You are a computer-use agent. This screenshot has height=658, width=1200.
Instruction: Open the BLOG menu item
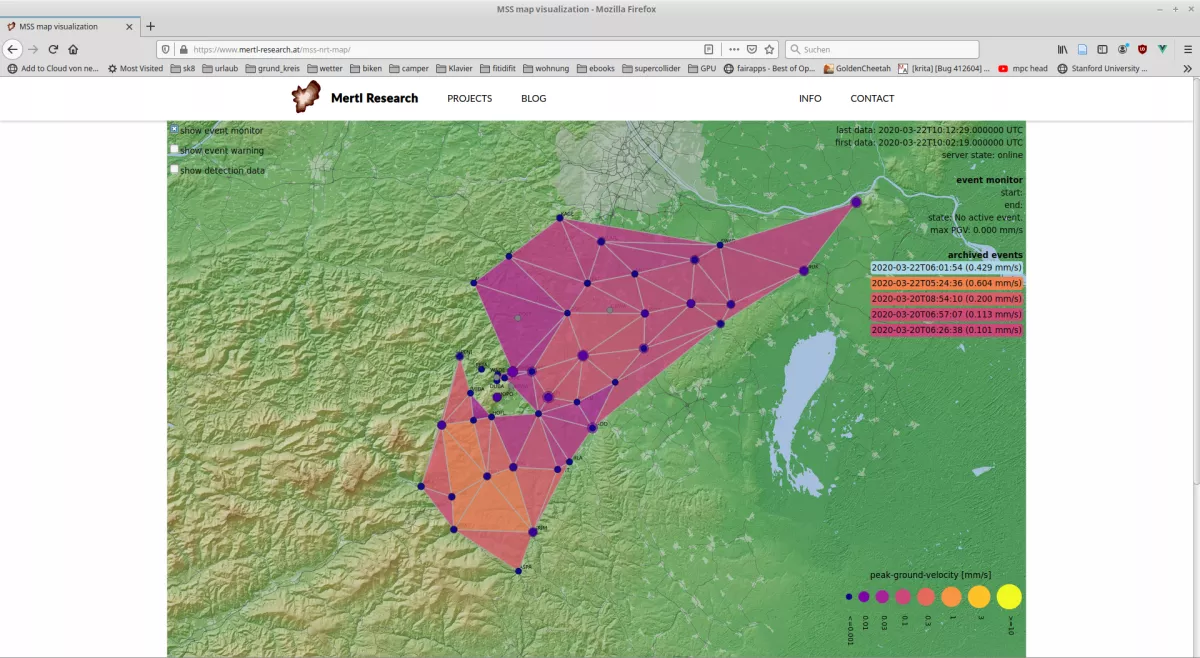click(533, 98)
